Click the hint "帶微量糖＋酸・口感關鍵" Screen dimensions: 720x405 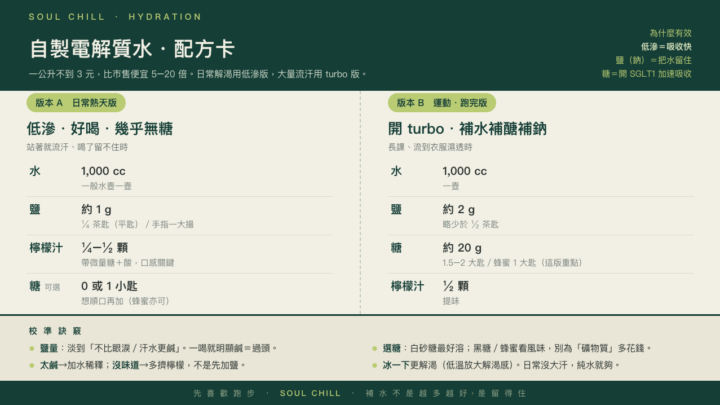[128, 263]
